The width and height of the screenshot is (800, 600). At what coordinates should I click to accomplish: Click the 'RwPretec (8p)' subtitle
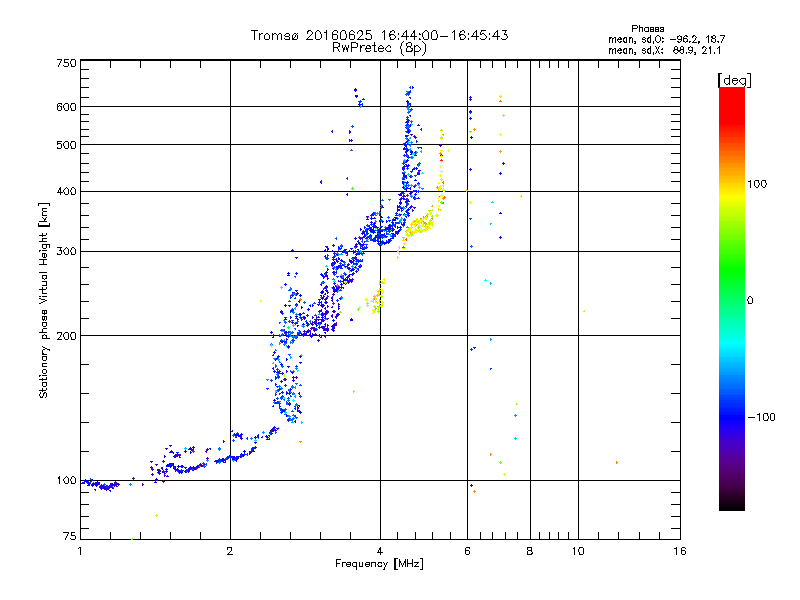379,48
